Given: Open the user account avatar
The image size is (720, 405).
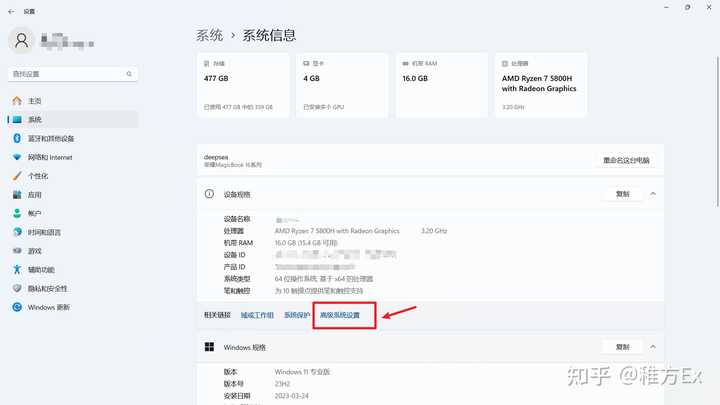Looking at the screenshot, I should coord(21,40).
